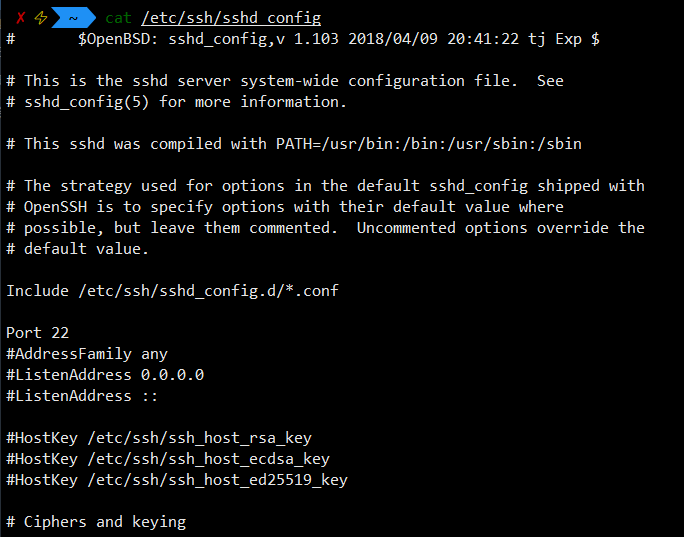The image size is (684, 537).
Task: Click the yellow lightning bolt prompt icon
Action: [x=41, y=18]
